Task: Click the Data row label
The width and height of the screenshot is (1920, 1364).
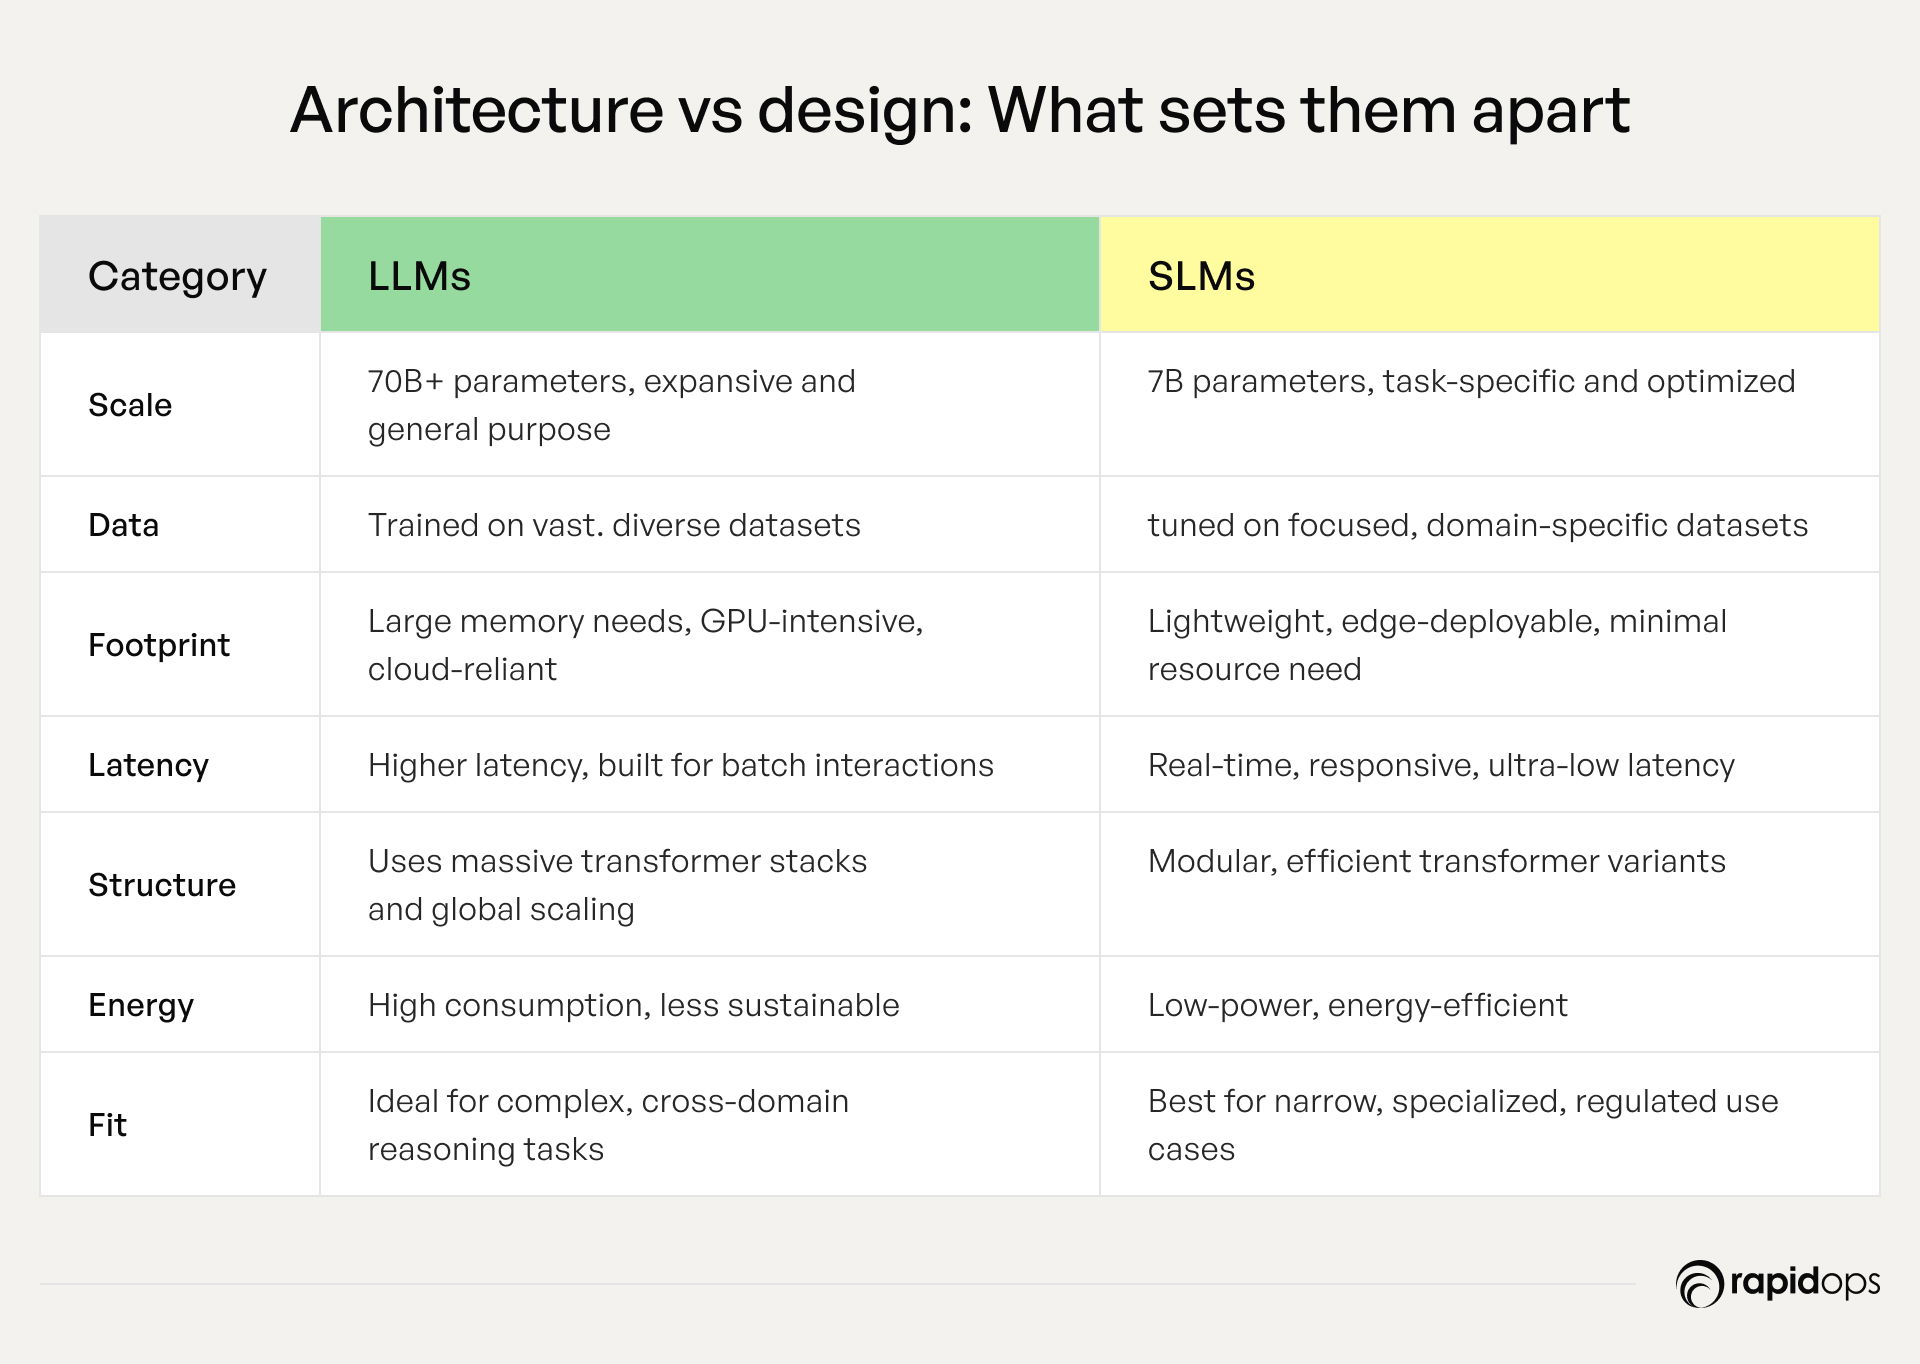Action: (124, 525)
